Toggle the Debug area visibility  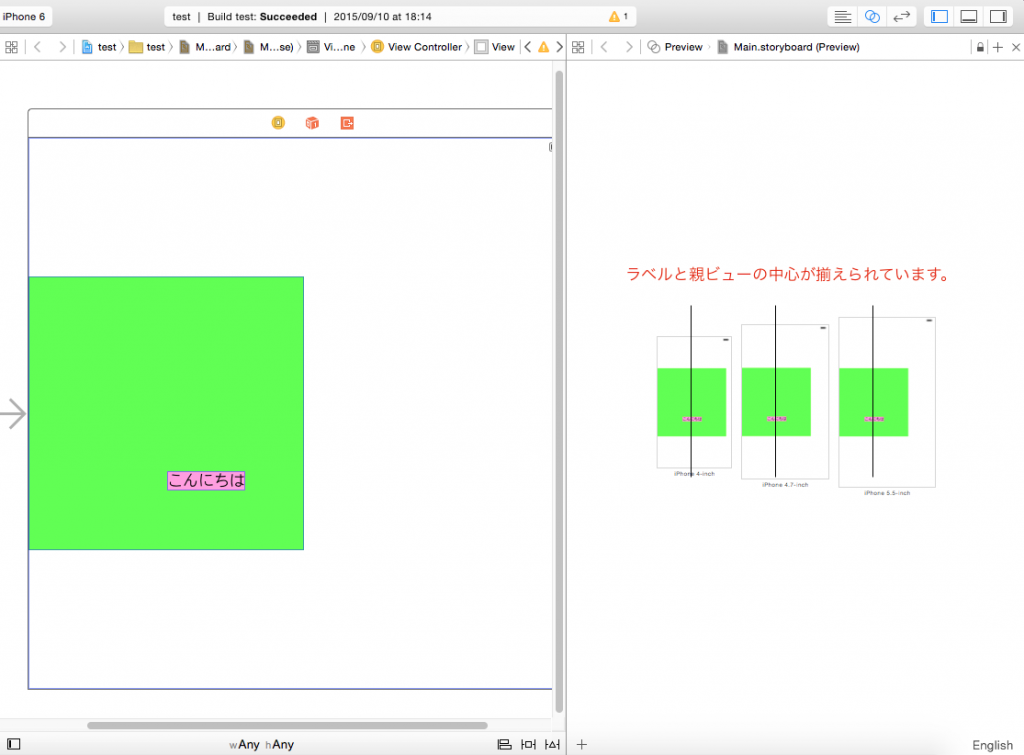pyautogui.click(x=968, y=17)
